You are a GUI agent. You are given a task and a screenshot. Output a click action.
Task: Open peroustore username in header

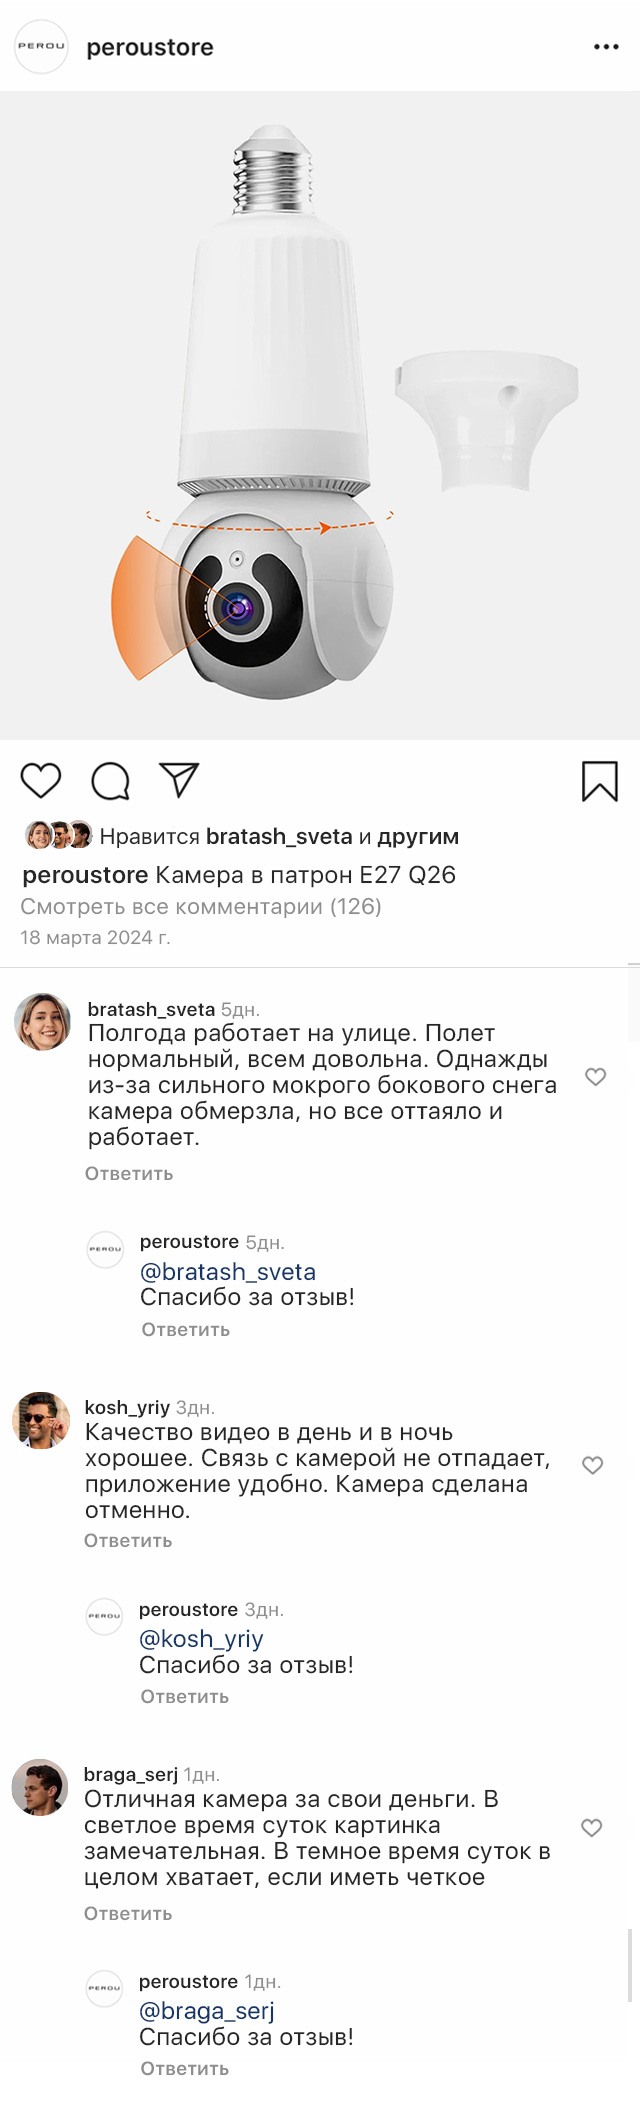click(x=150, y=47)
